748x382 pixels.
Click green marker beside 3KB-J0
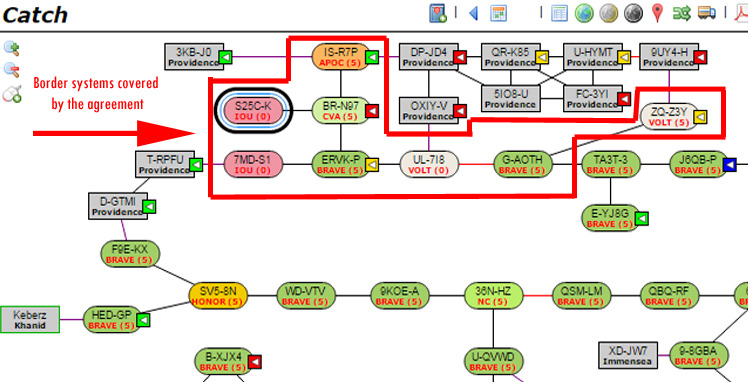point(225,58)
